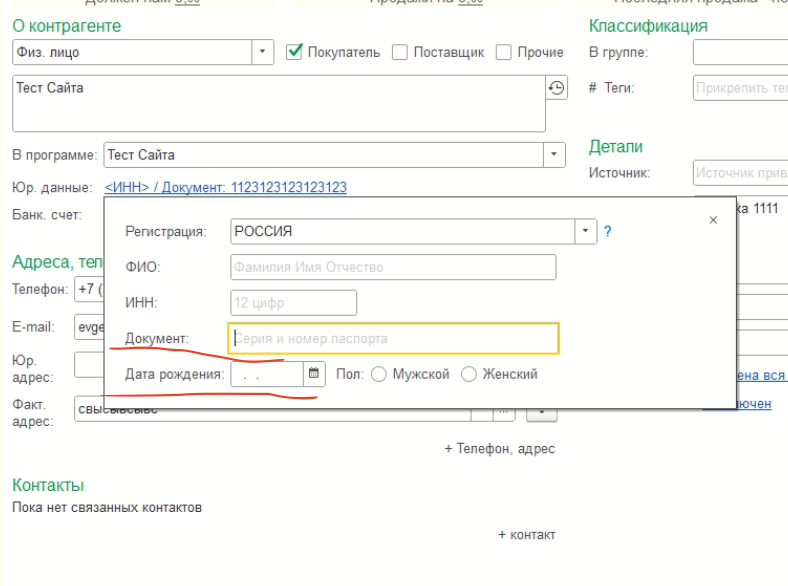The height and width of the screenshot is (586, 788).
Task: Add a new contact via + контакт
Action: coord(526,535)
